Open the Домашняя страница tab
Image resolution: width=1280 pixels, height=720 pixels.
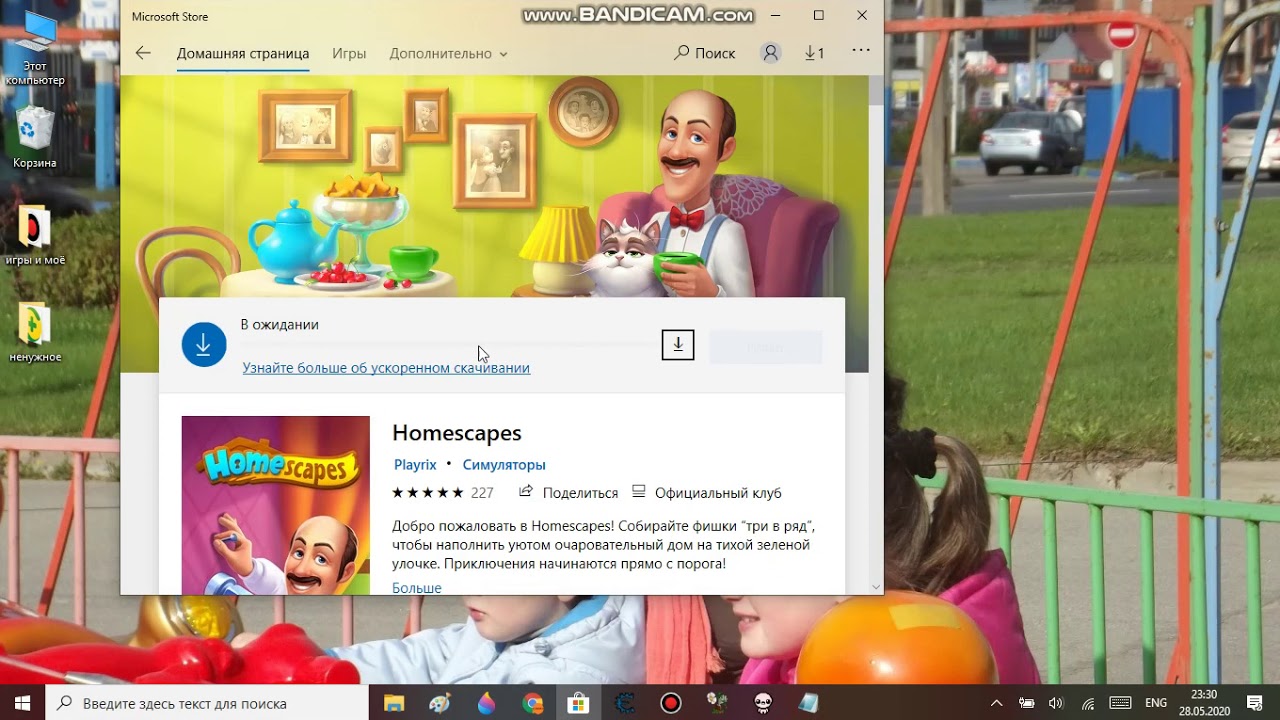[243, 53]
